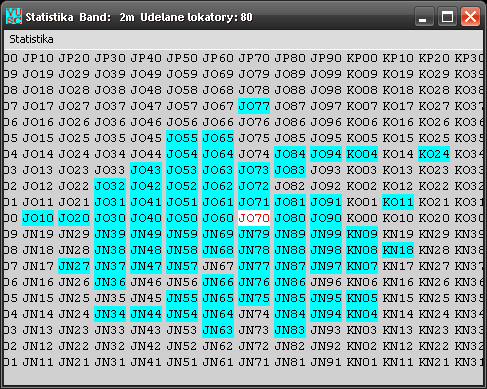Open the Statistika menu
This screenshot has height=389, width=487.
pos(31,39)
